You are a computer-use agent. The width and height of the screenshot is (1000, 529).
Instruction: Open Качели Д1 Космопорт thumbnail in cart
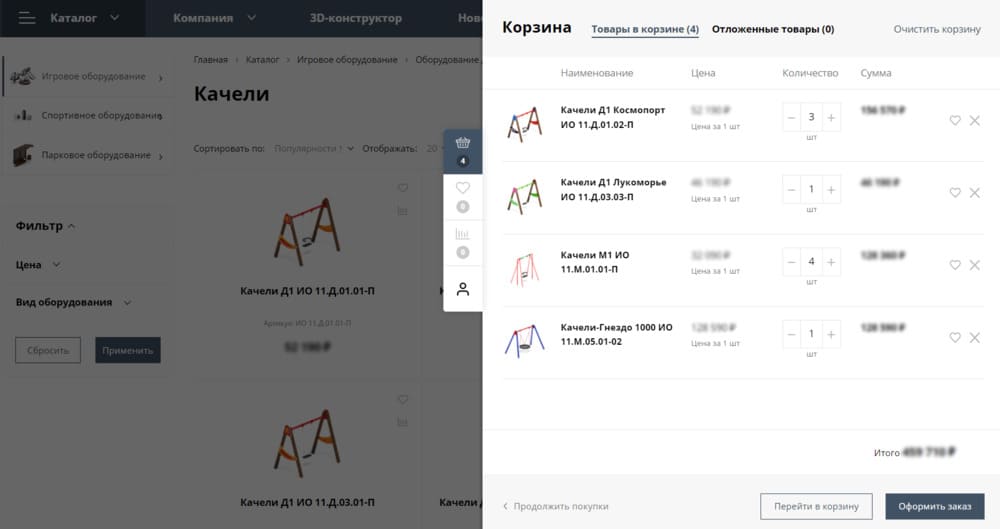click(x=524, y=124)
